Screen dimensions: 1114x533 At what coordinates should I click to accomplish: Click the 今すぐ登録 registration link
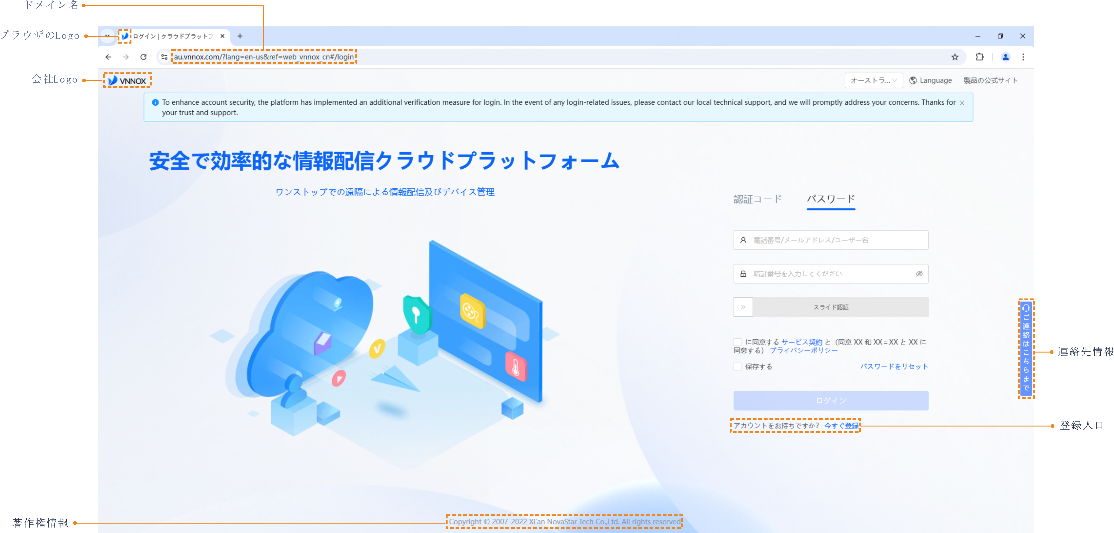(841, 426)
